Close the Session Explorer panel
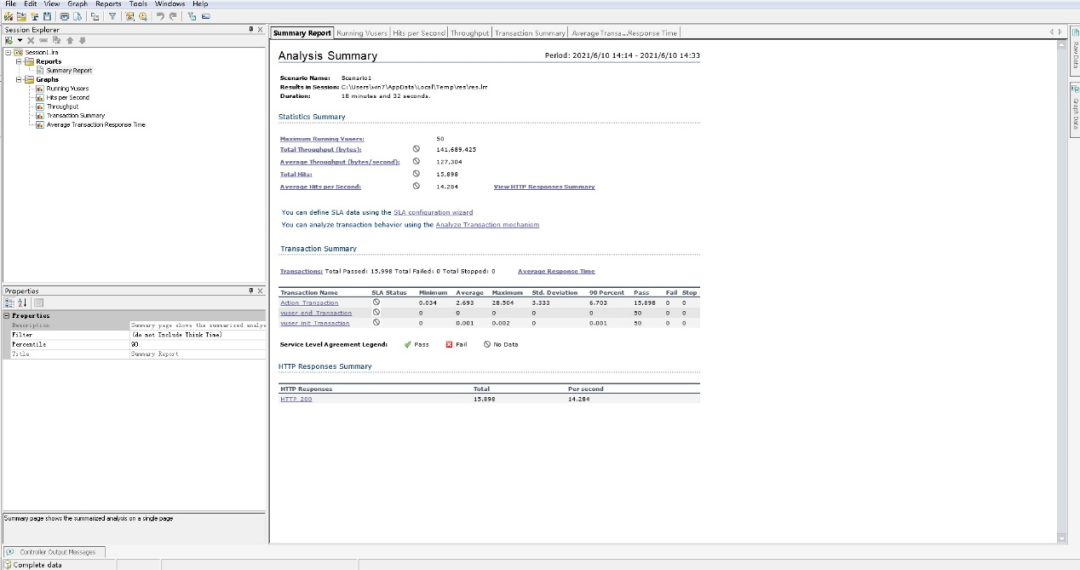Image resolution: width=1080 pixels, height=570 pixels. tap(260, 30)
